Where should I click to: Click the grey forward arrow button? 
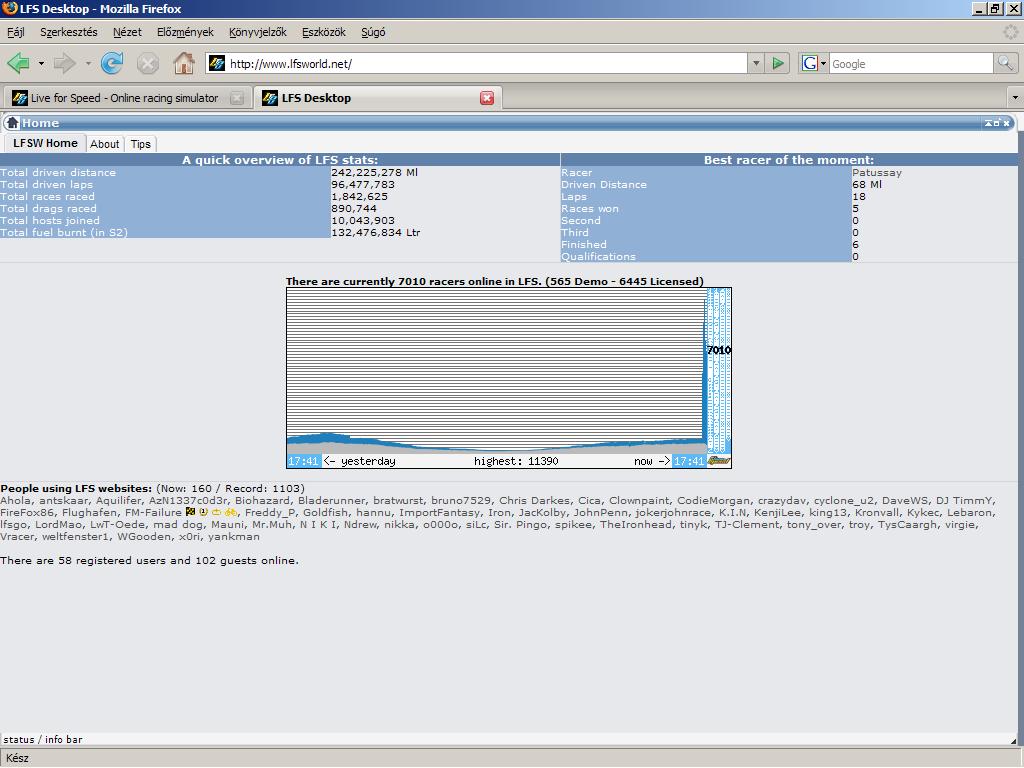pyautogui.click(x=65, y=63)
